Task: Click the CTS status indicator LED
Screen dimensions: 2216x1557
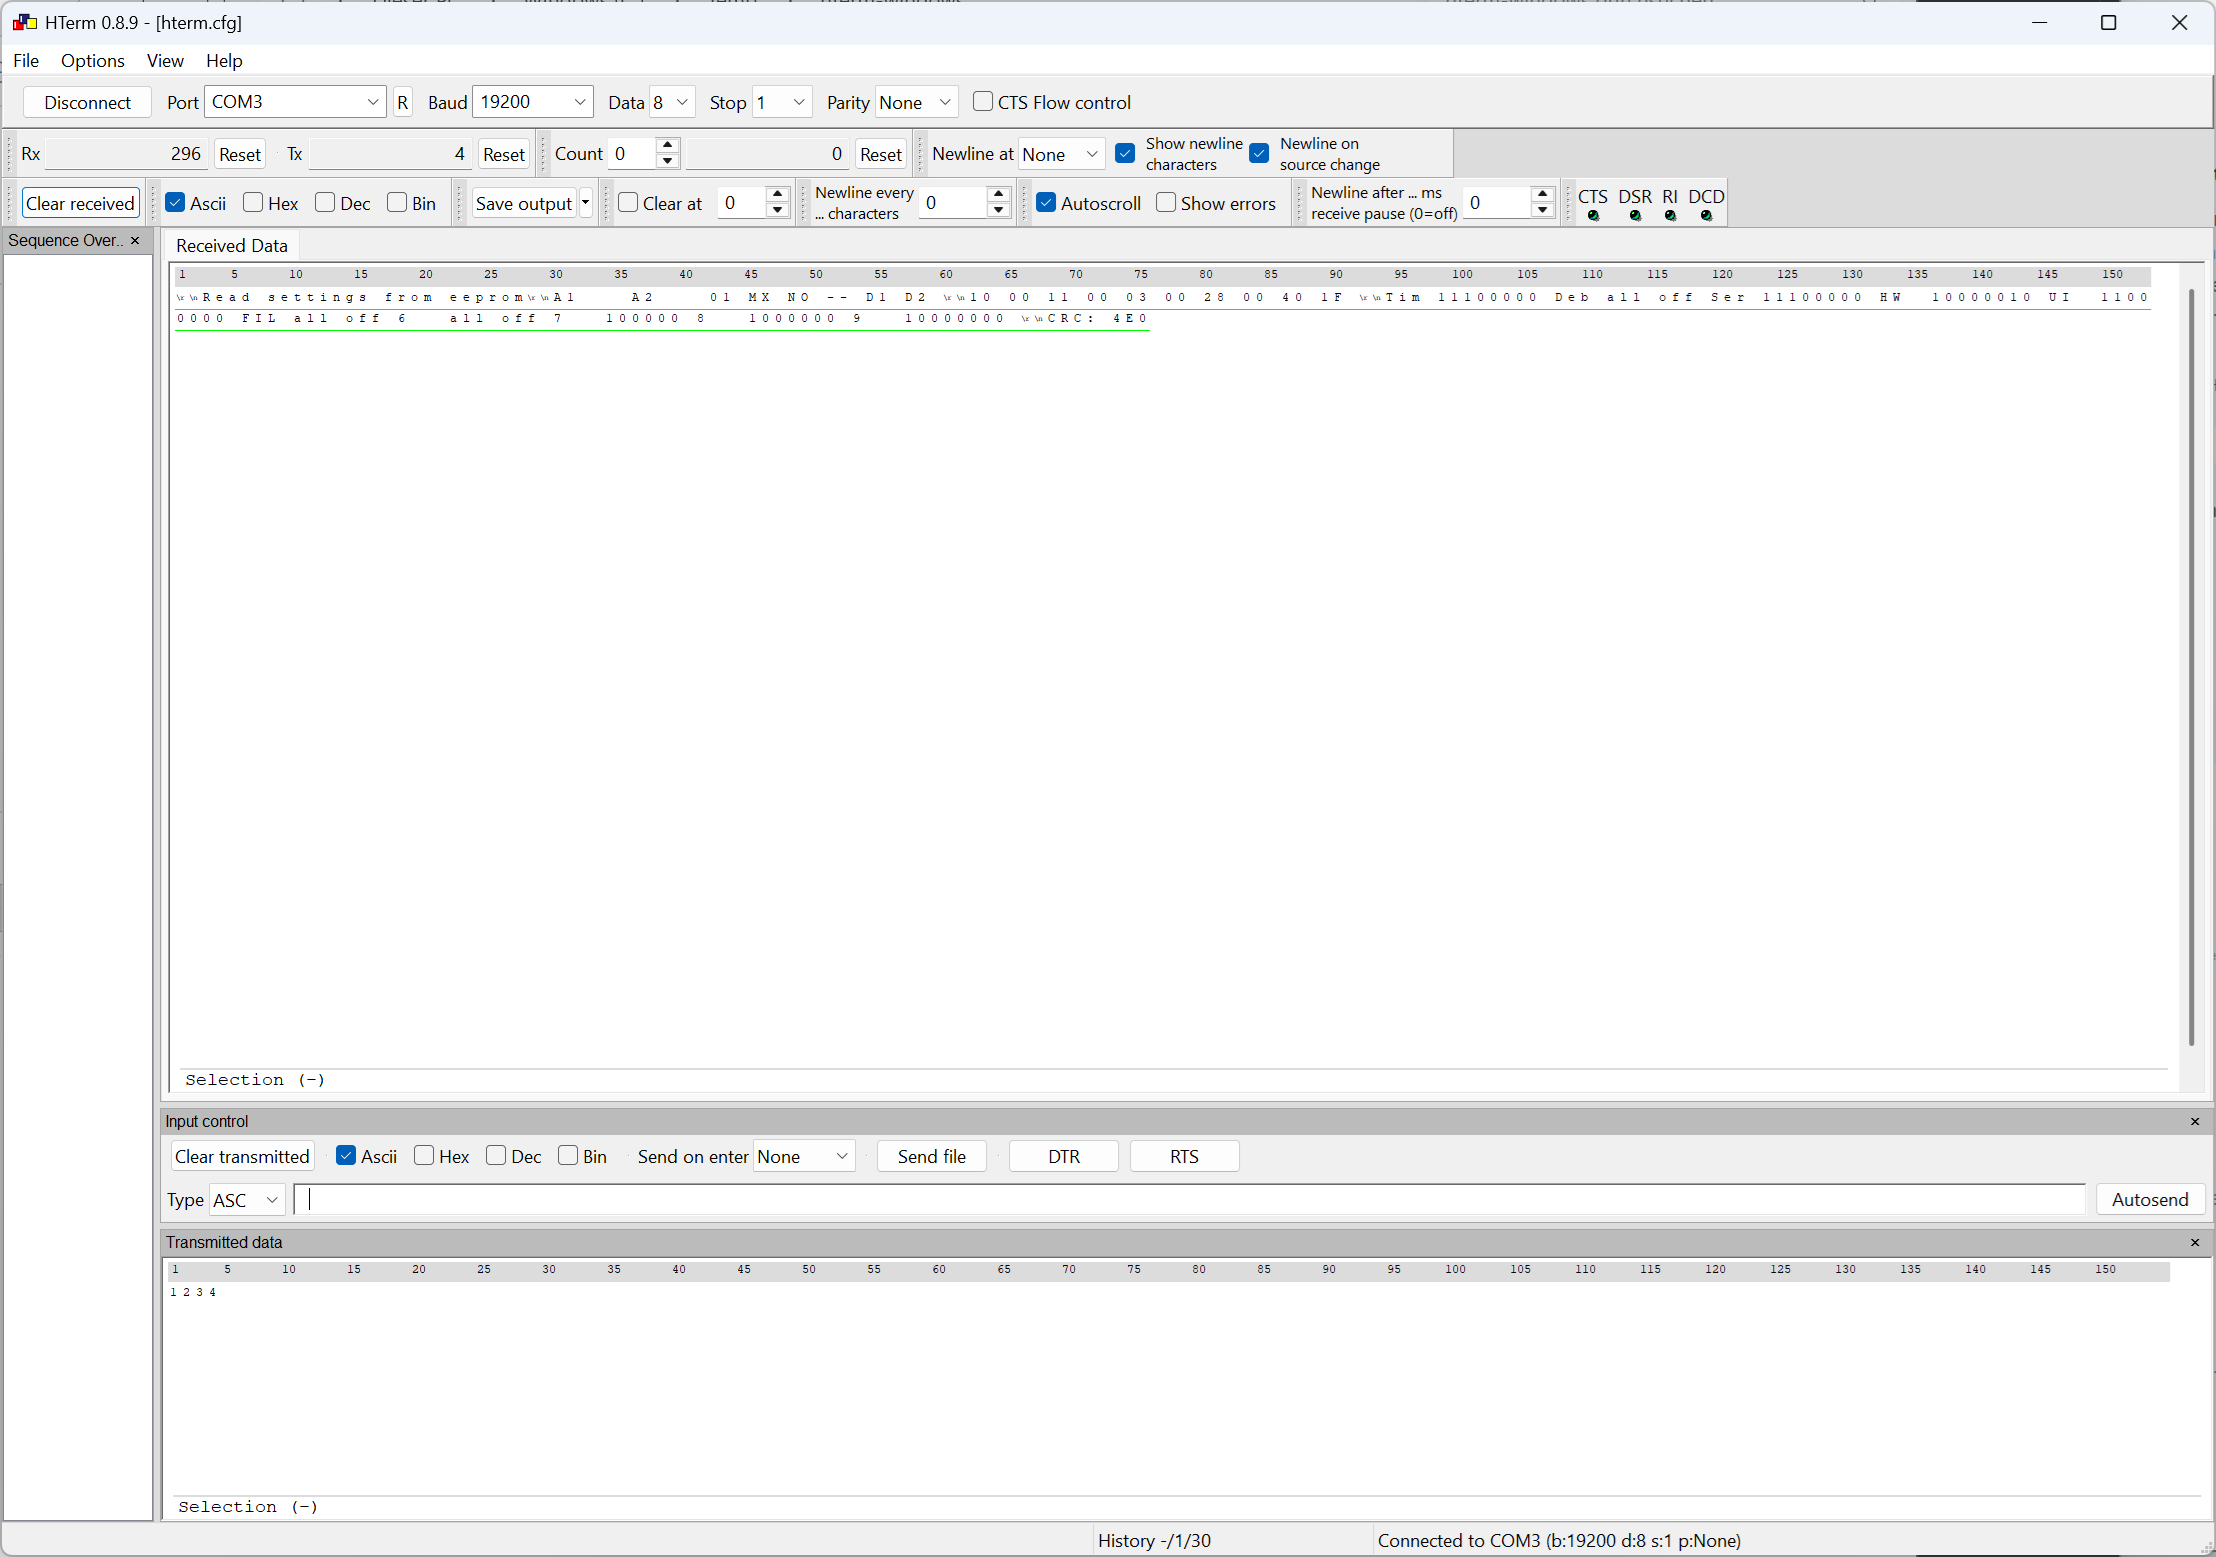Action: 1593,216
